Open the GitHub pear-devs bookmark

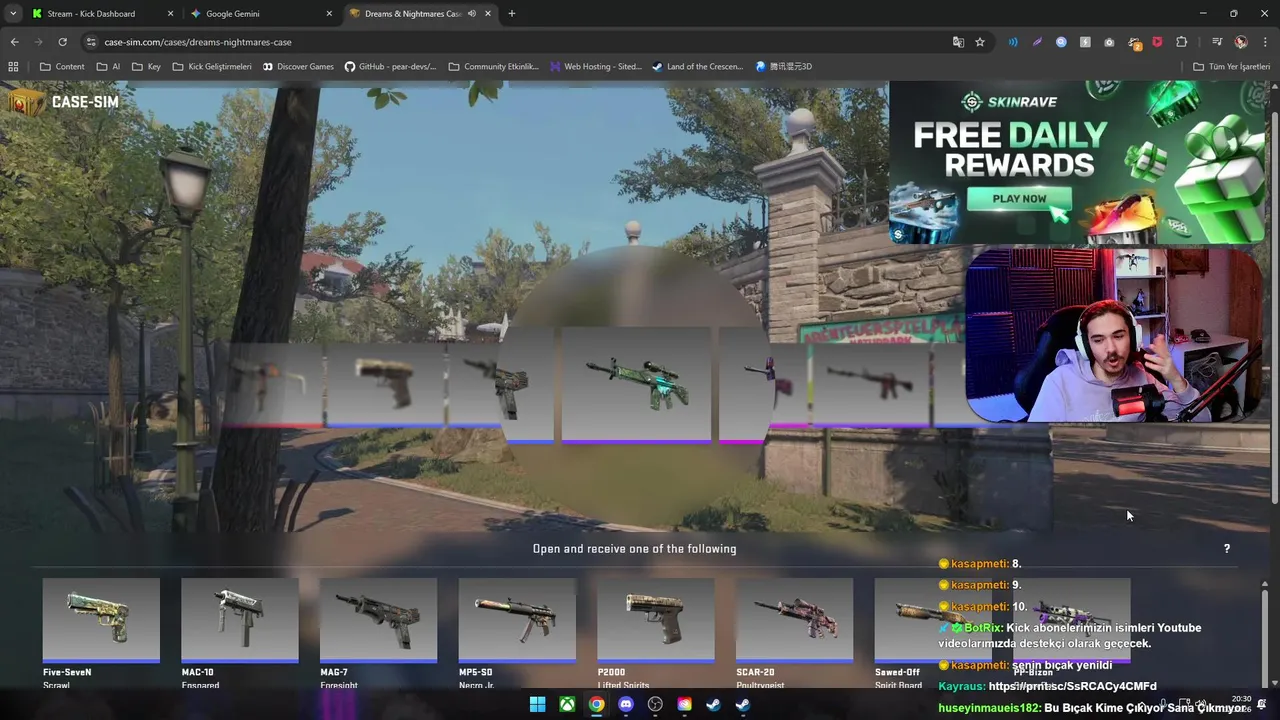(x=390, y=67)
